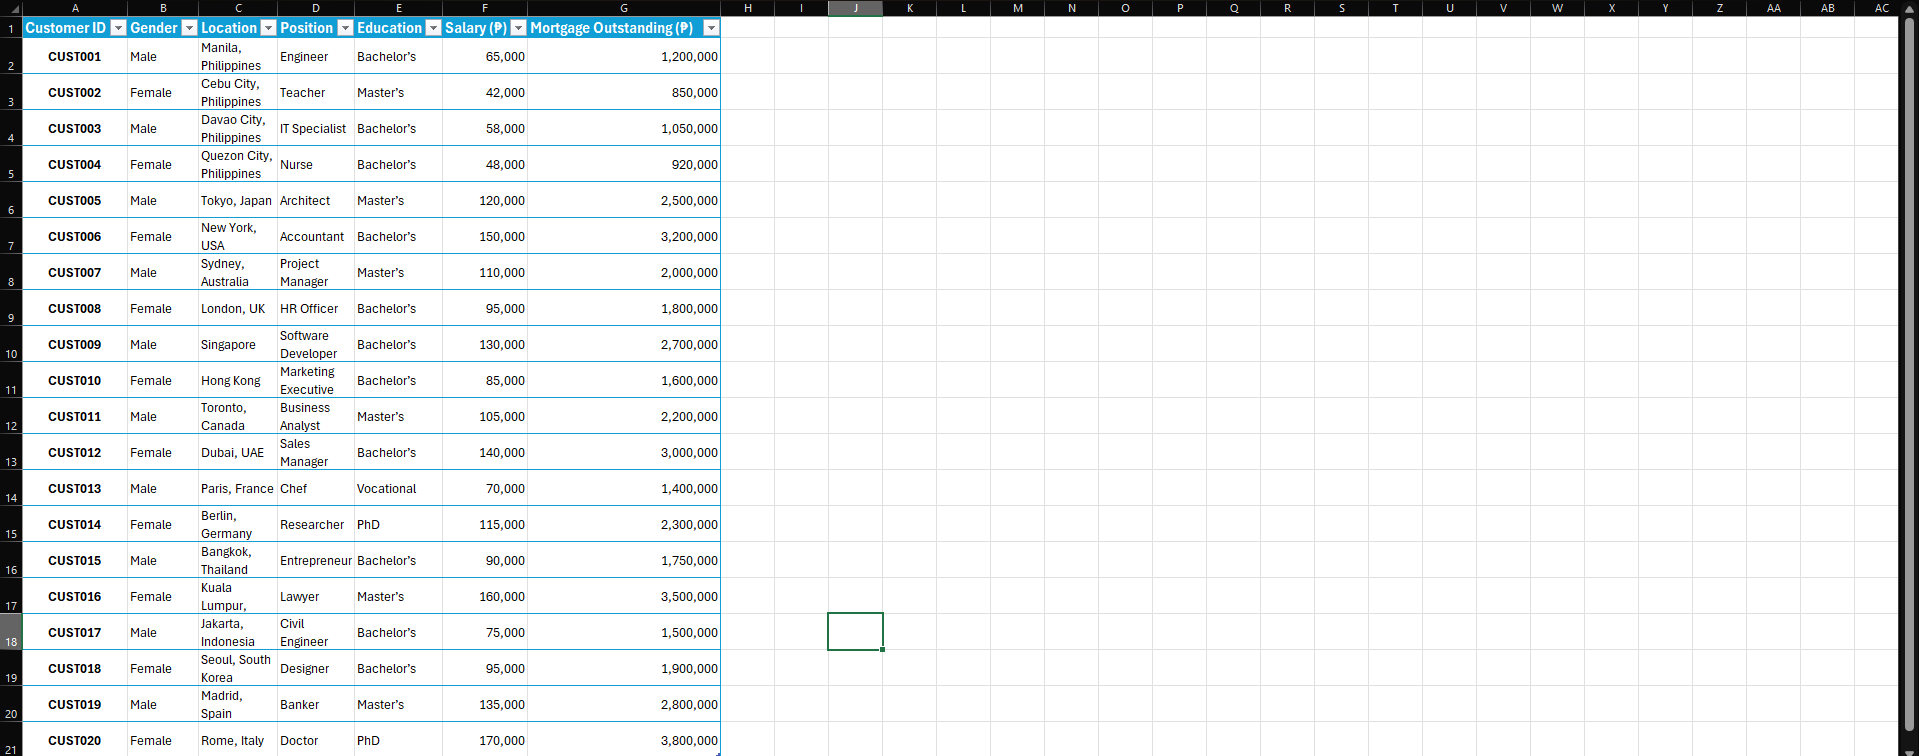The width and height of the screenshot is (1919, 756).
Task: Select cell CUST005
Action: [x=75, y=200]
